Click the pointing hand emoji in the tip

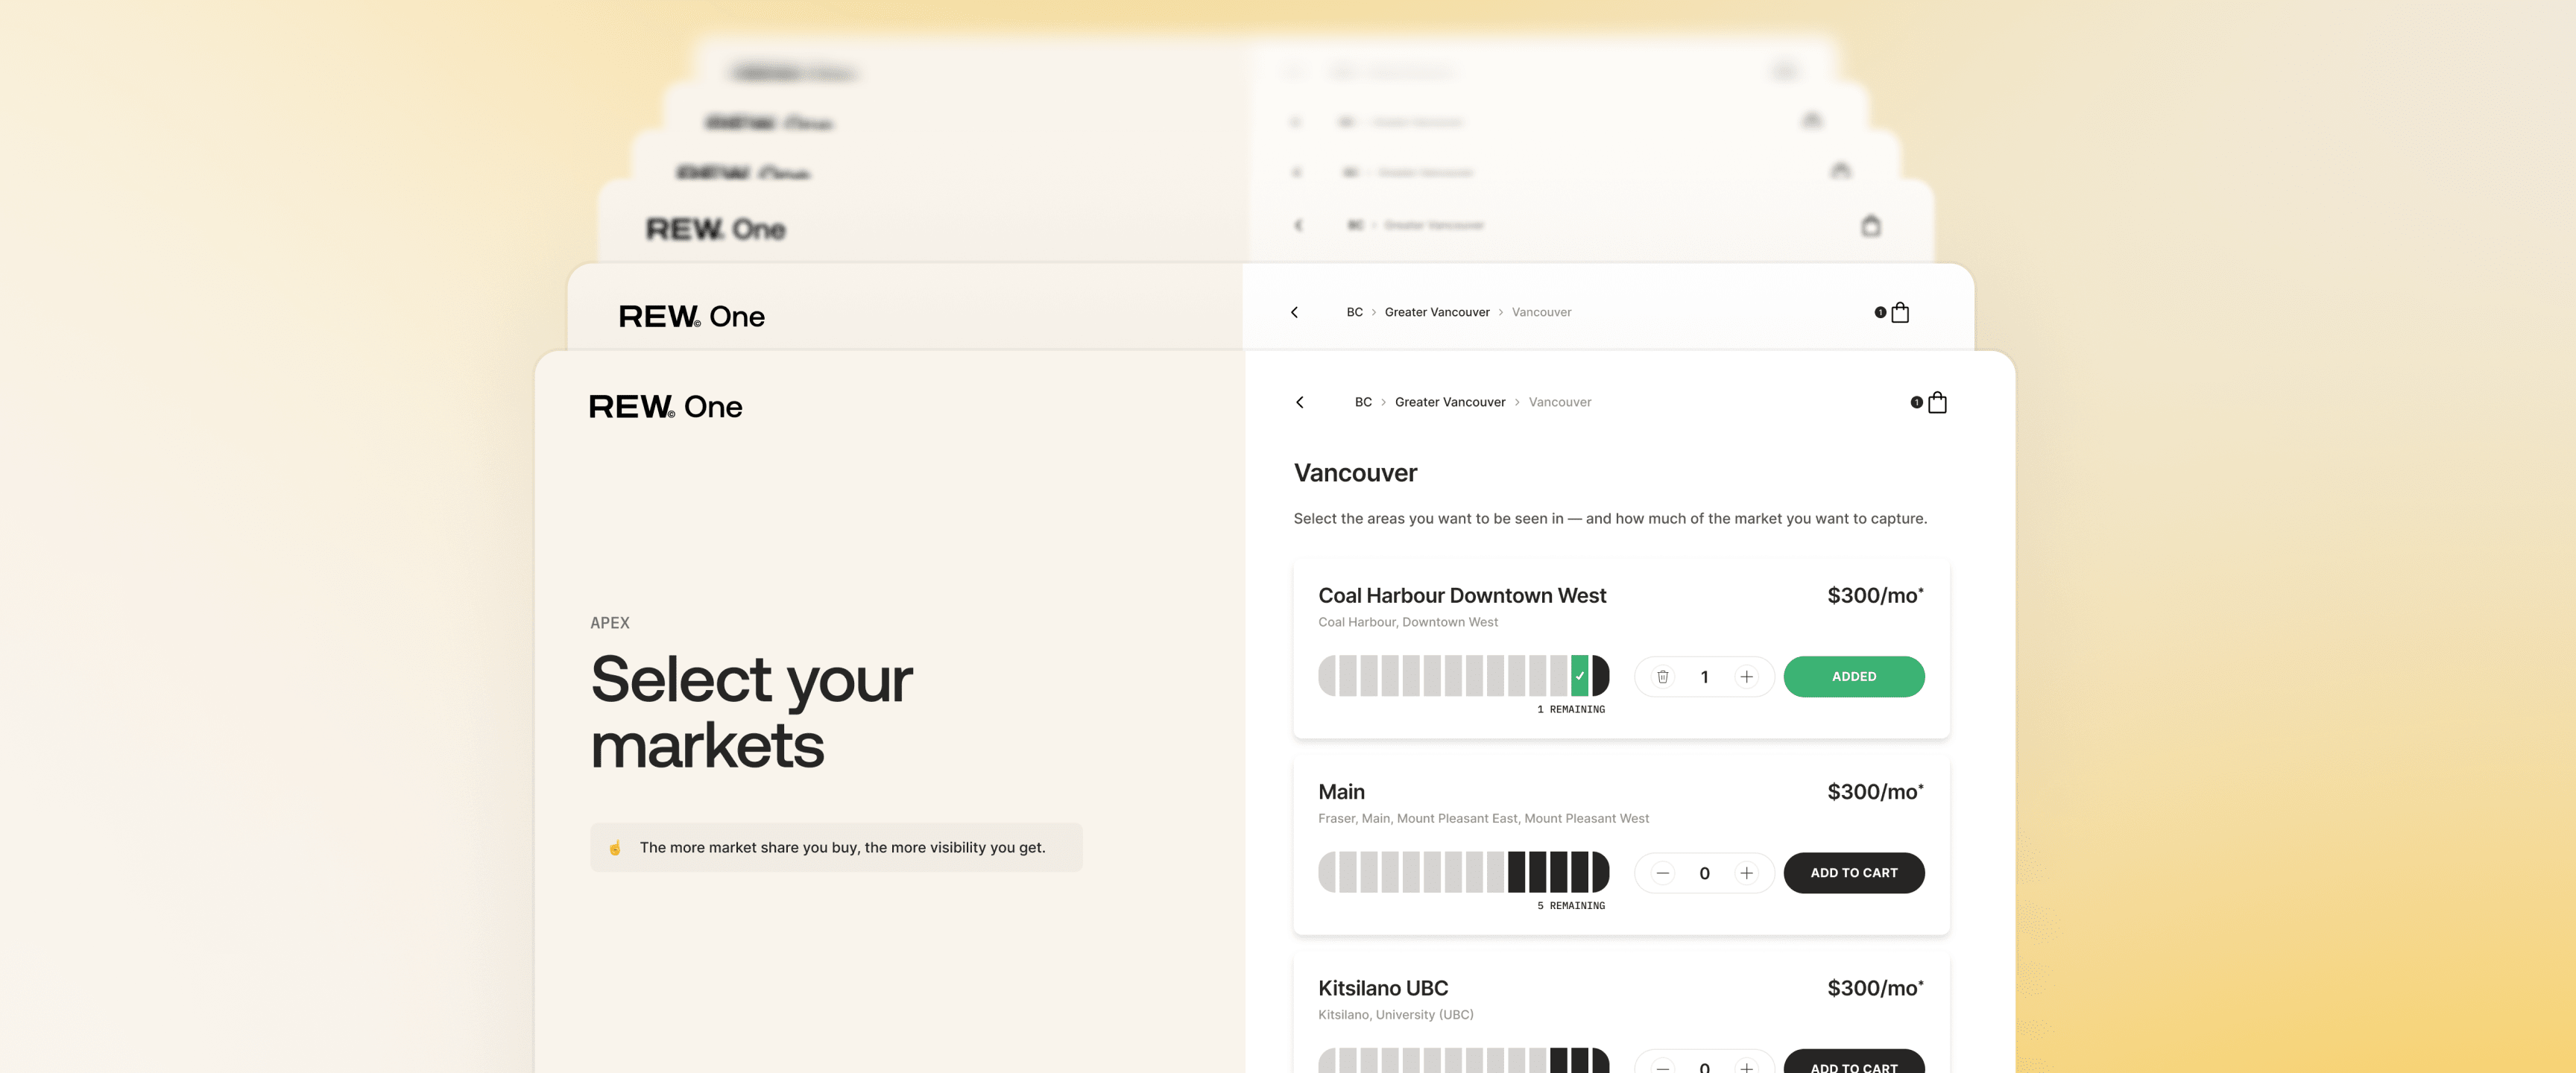pyautogui.click(x=615, y=847)
